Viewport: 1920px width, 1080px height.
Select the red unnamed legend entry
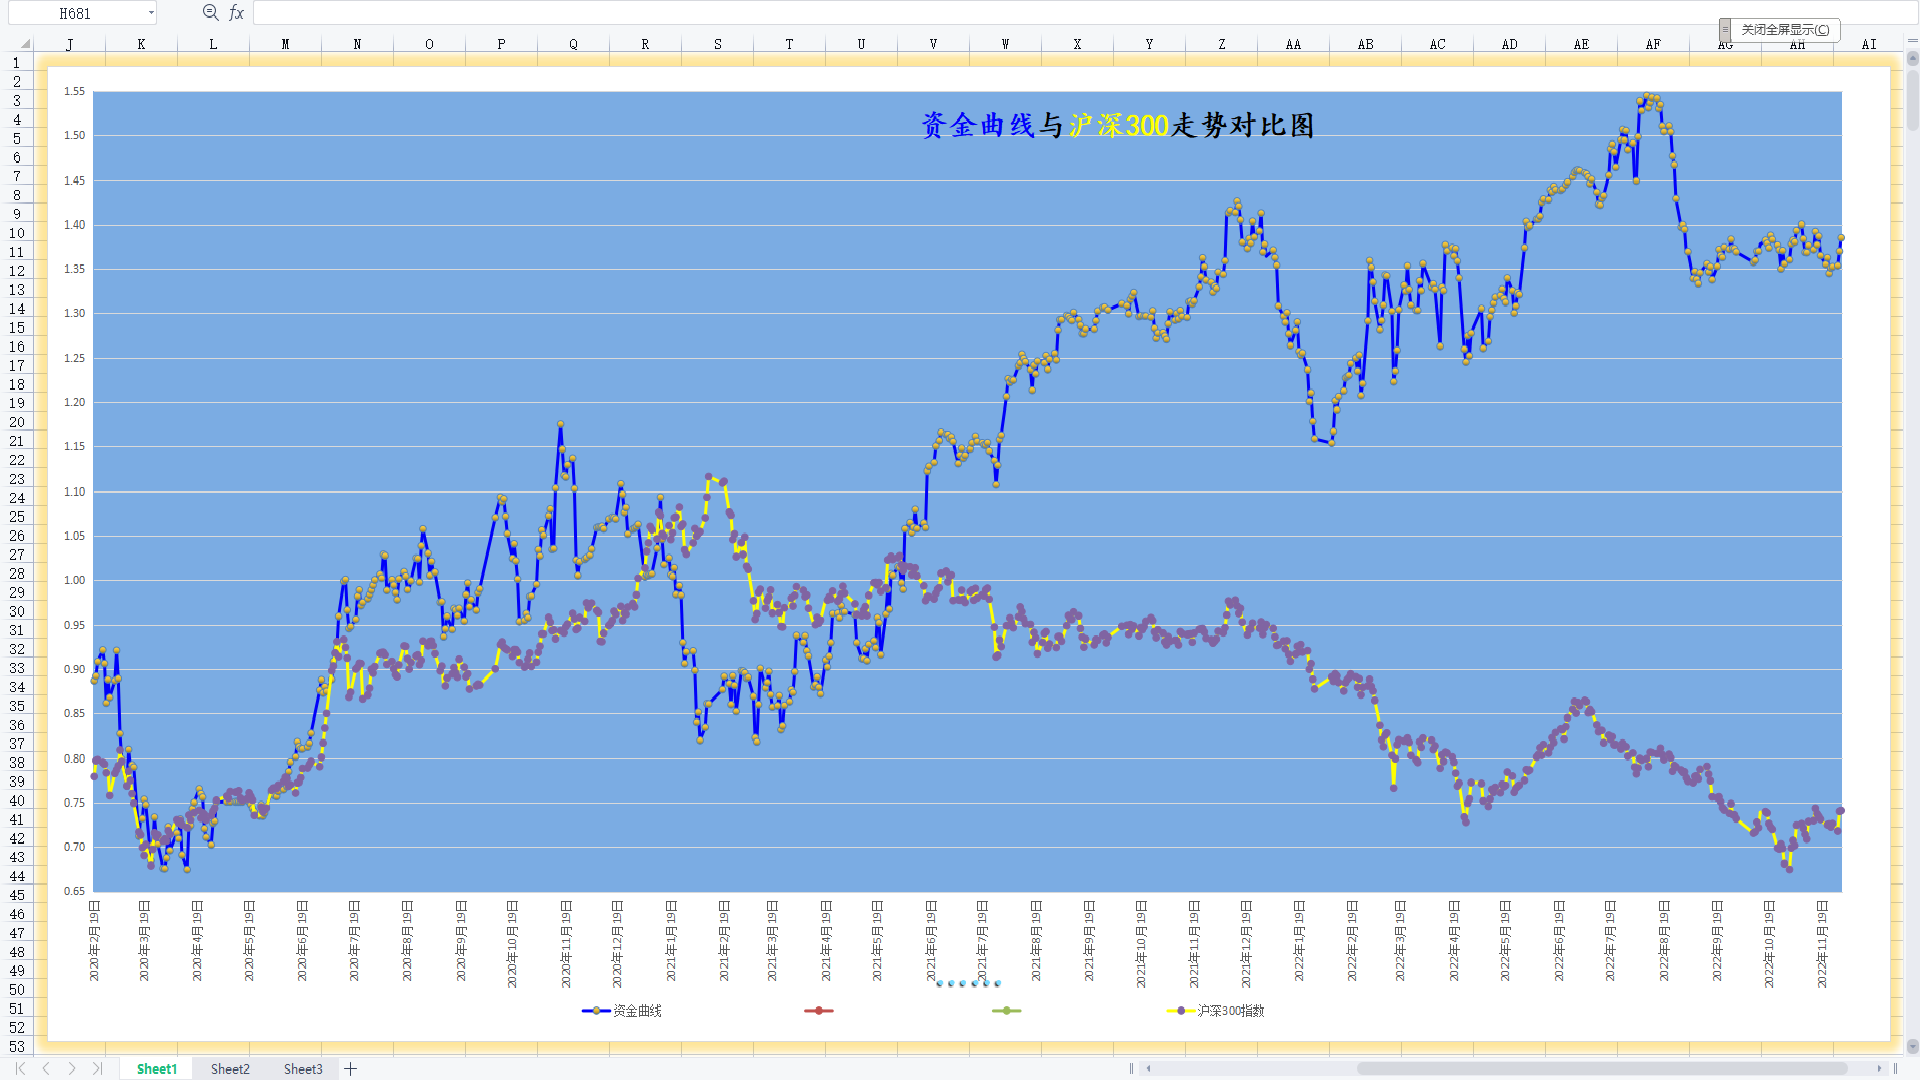[x=818, y=1011]
